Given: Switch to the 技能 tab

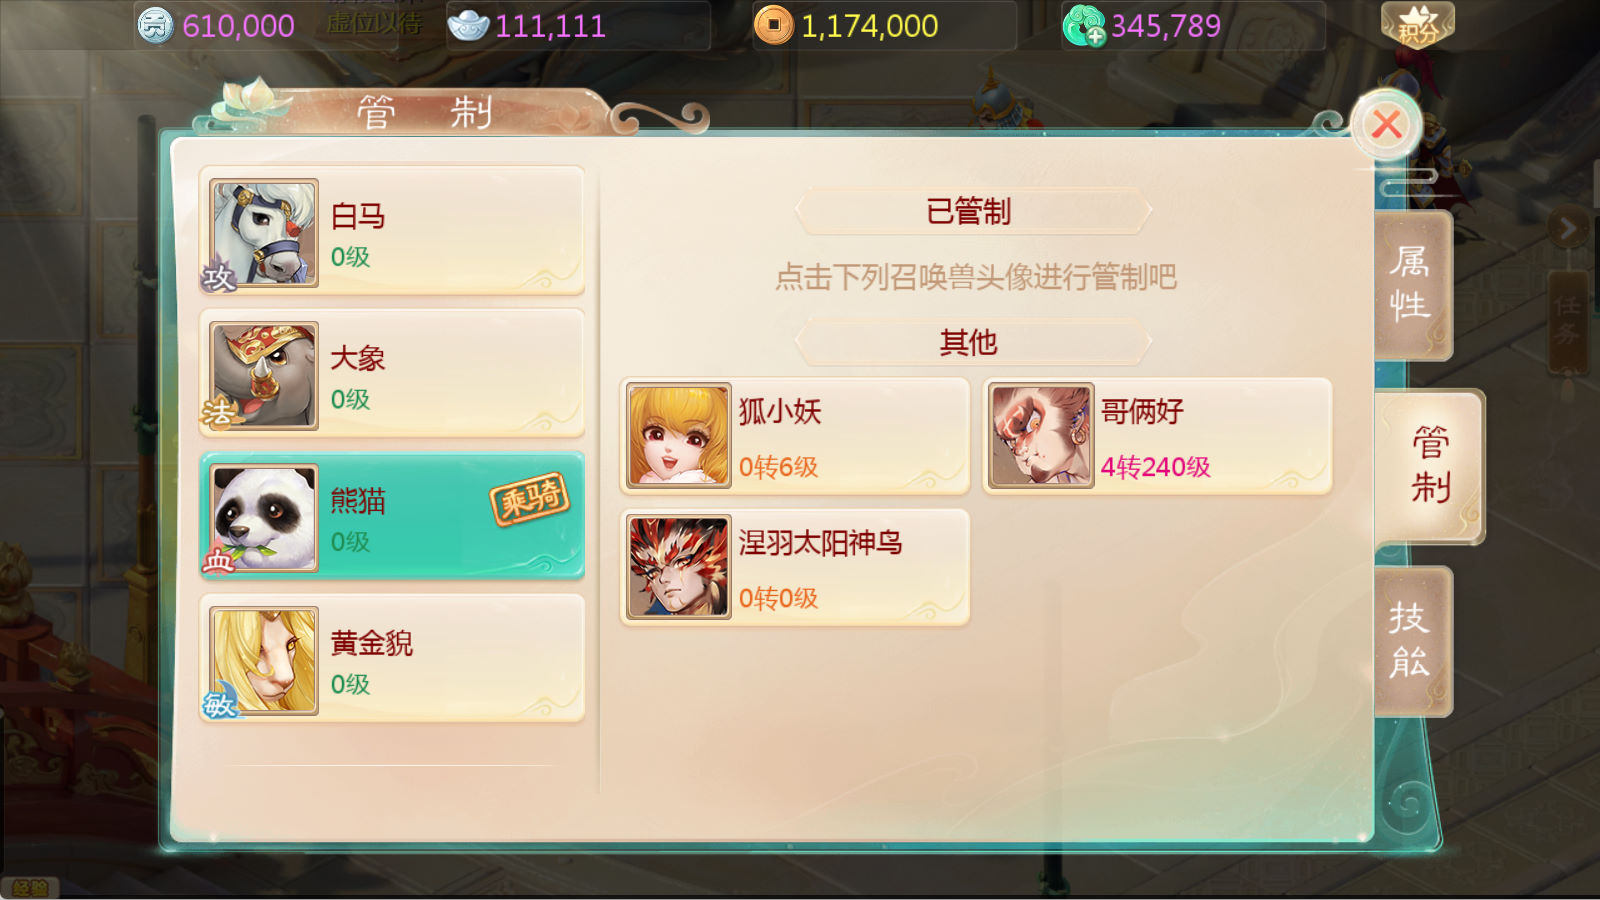Looking at the screenshot, I should [1411, 641].
